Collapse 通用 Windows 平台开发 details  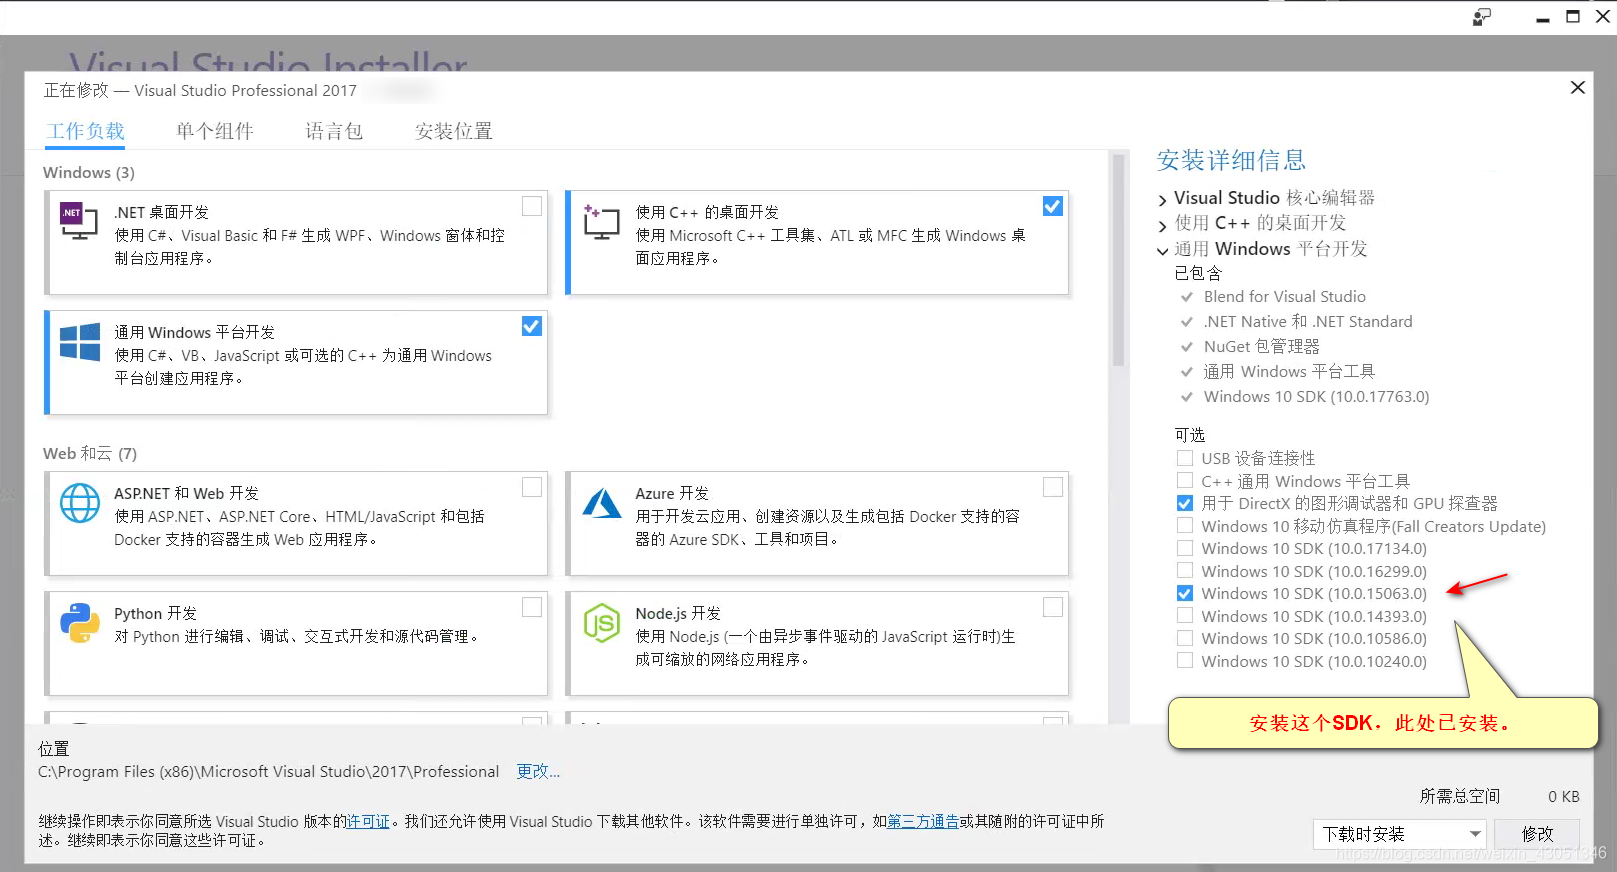[x=1162, y=251]
